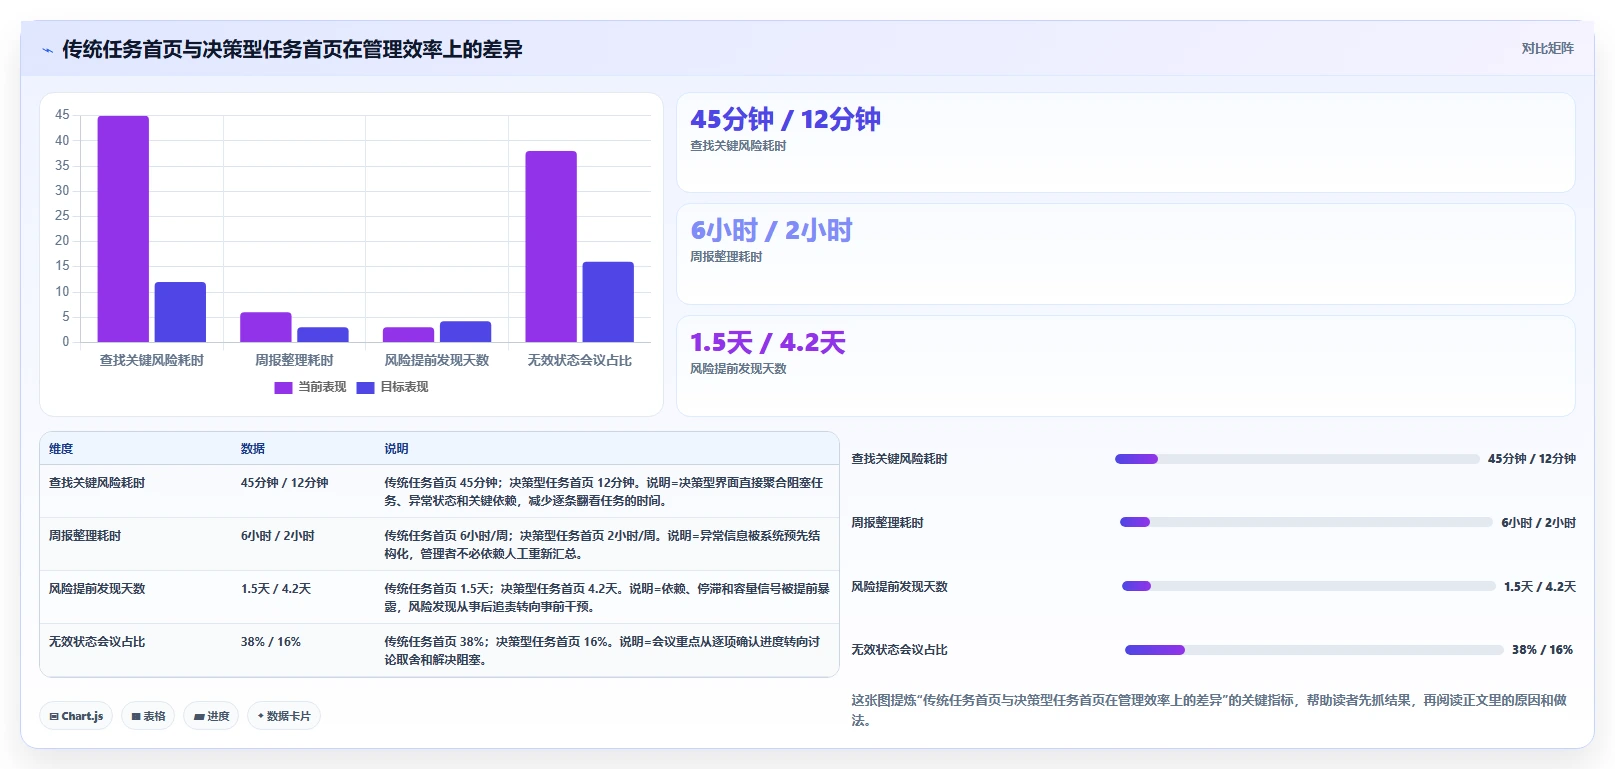The height and width of the screenshot is (769, 1615).
Task: Click blue target bar for 风险提前发现天数
Action: (465, 332)
